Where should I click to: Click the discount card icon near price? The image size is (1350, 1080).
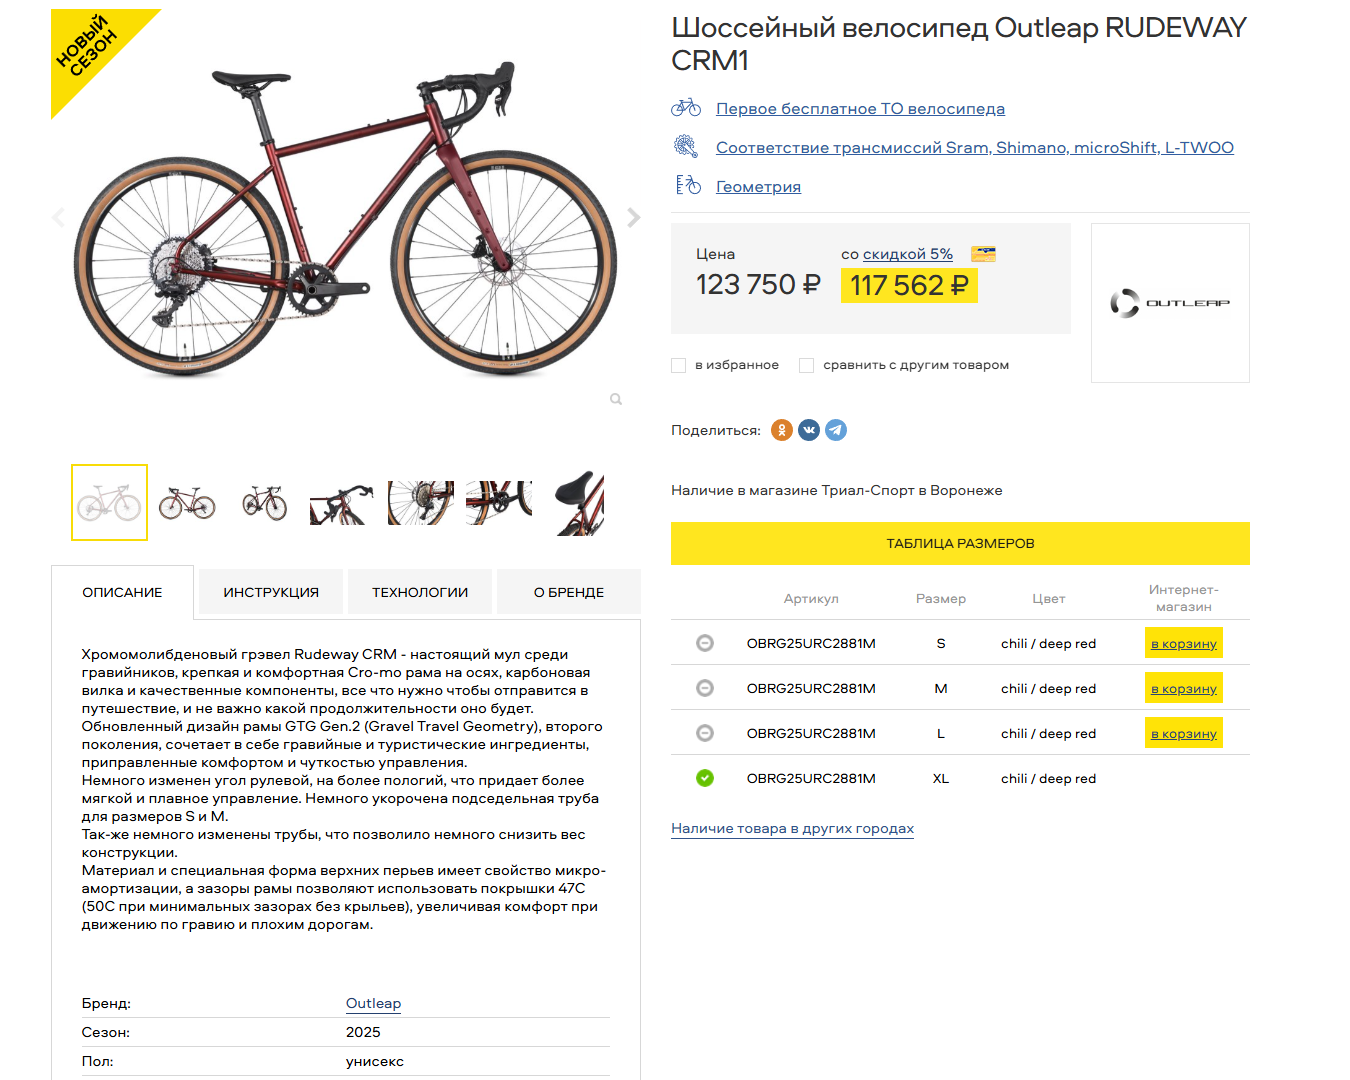coord(983,254)
